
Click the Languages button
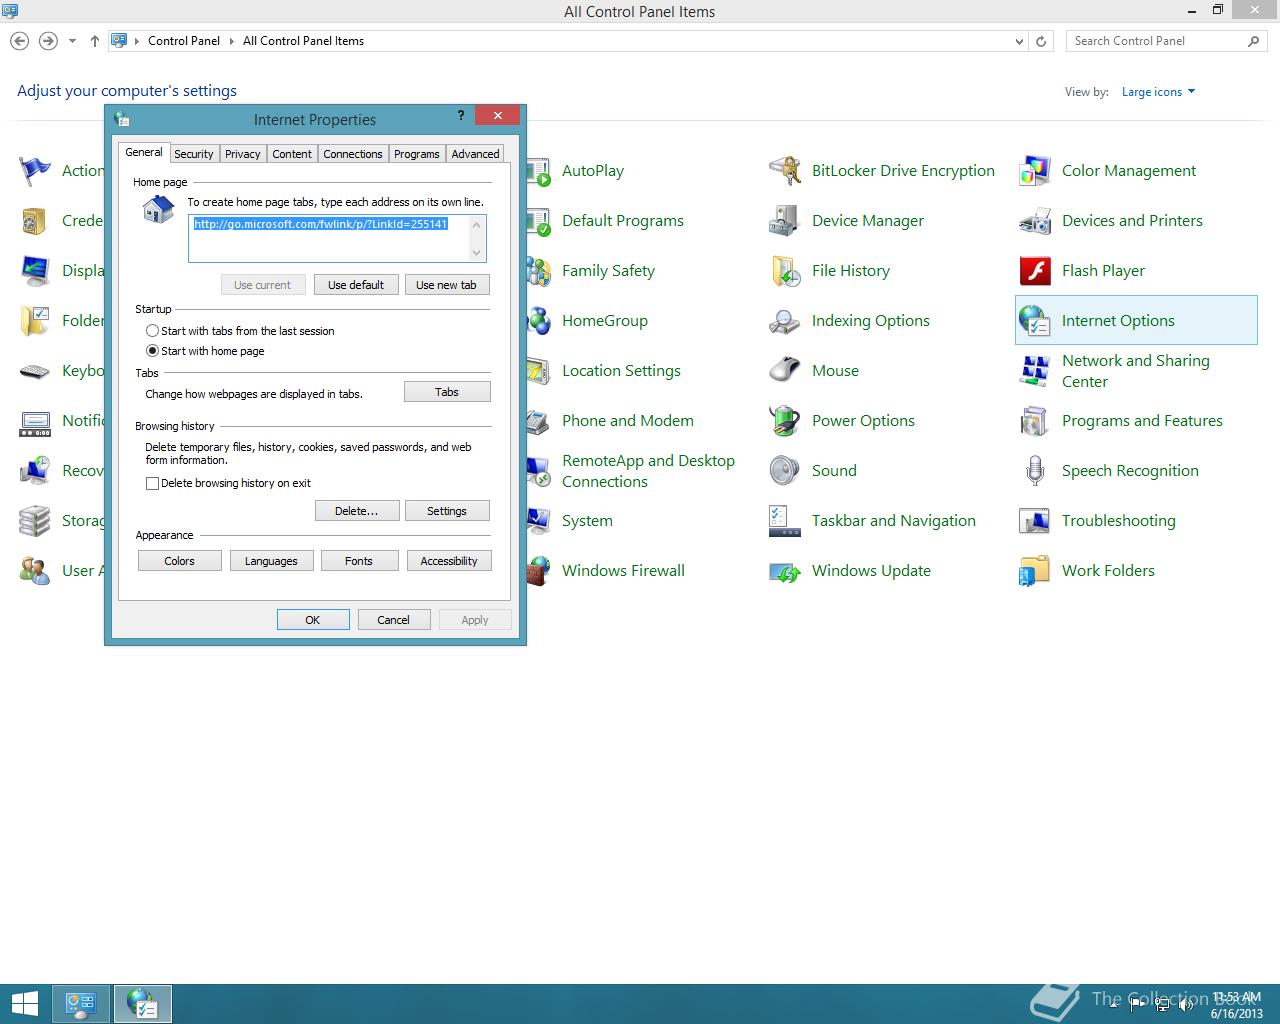tap(271, 561)
